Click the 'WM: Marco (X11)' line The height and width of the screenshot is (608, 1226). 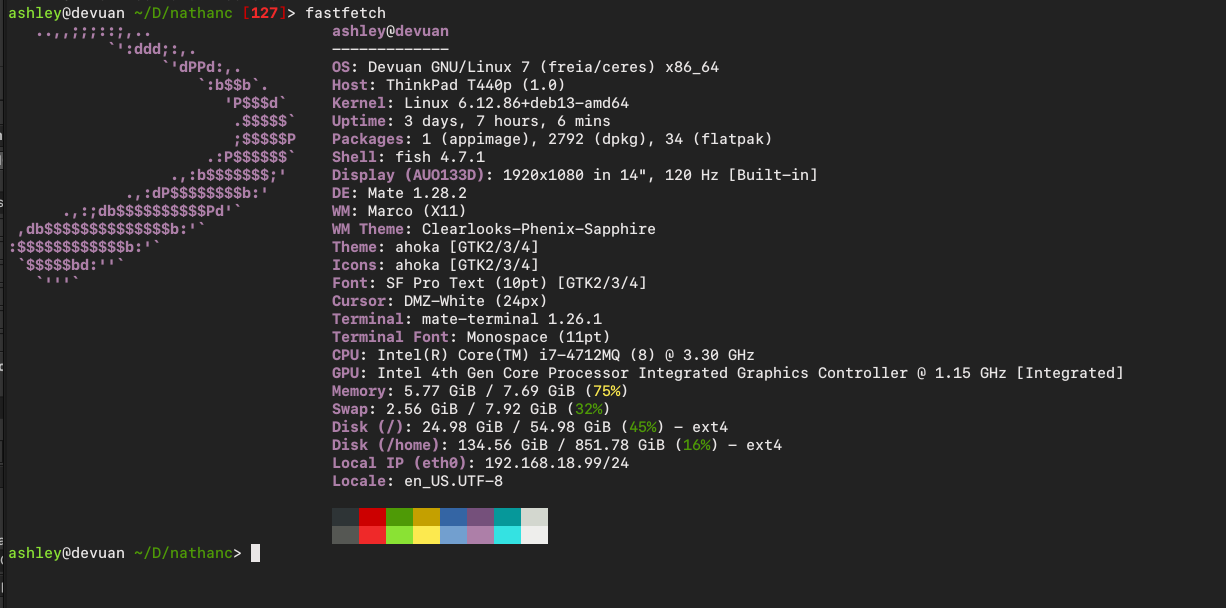(x=399, y=211)
